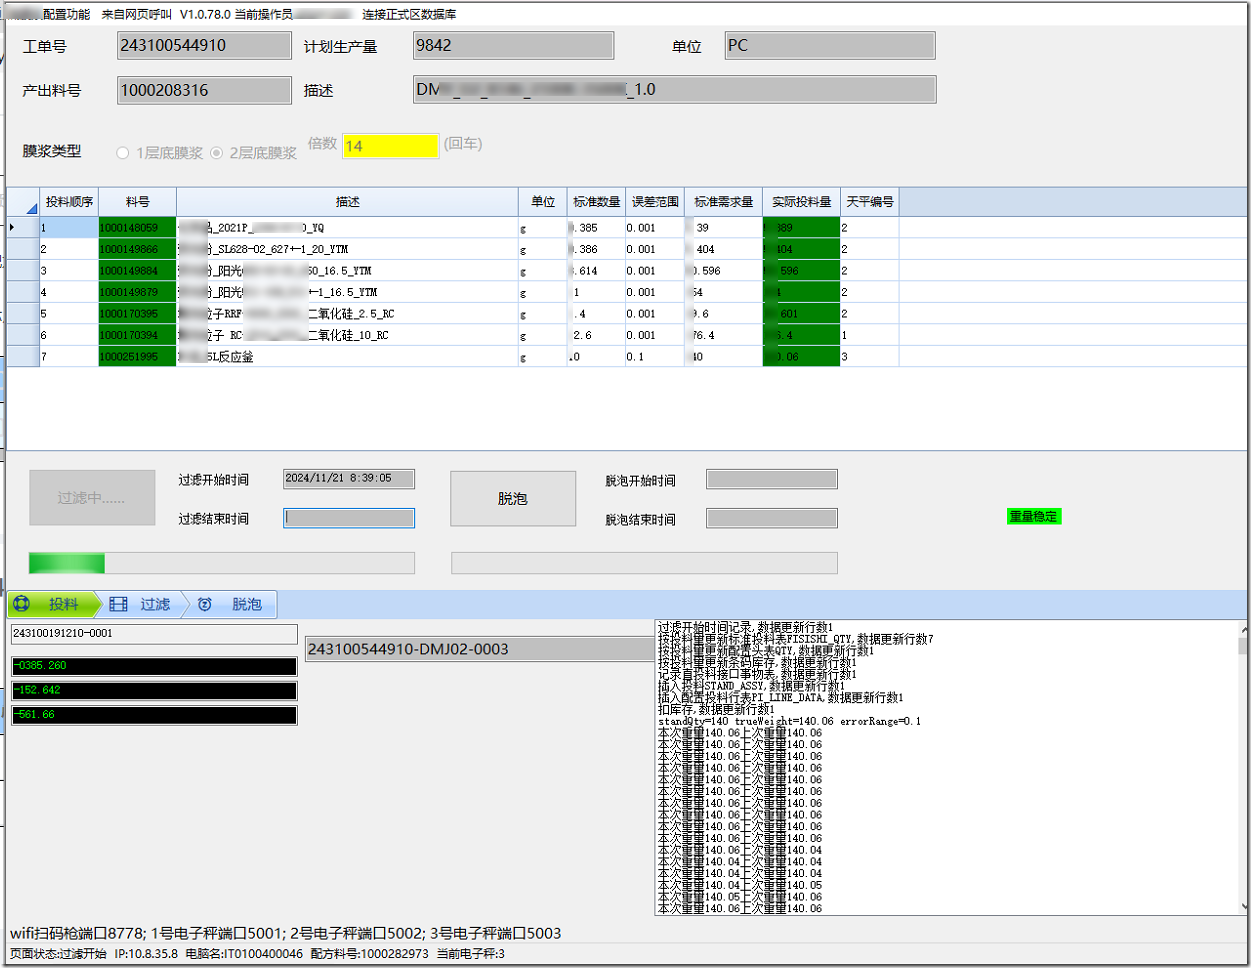Click the 过滤开始时间 field showing 2024/11/21
The image size is (1251, 968).
click(349, 479)
